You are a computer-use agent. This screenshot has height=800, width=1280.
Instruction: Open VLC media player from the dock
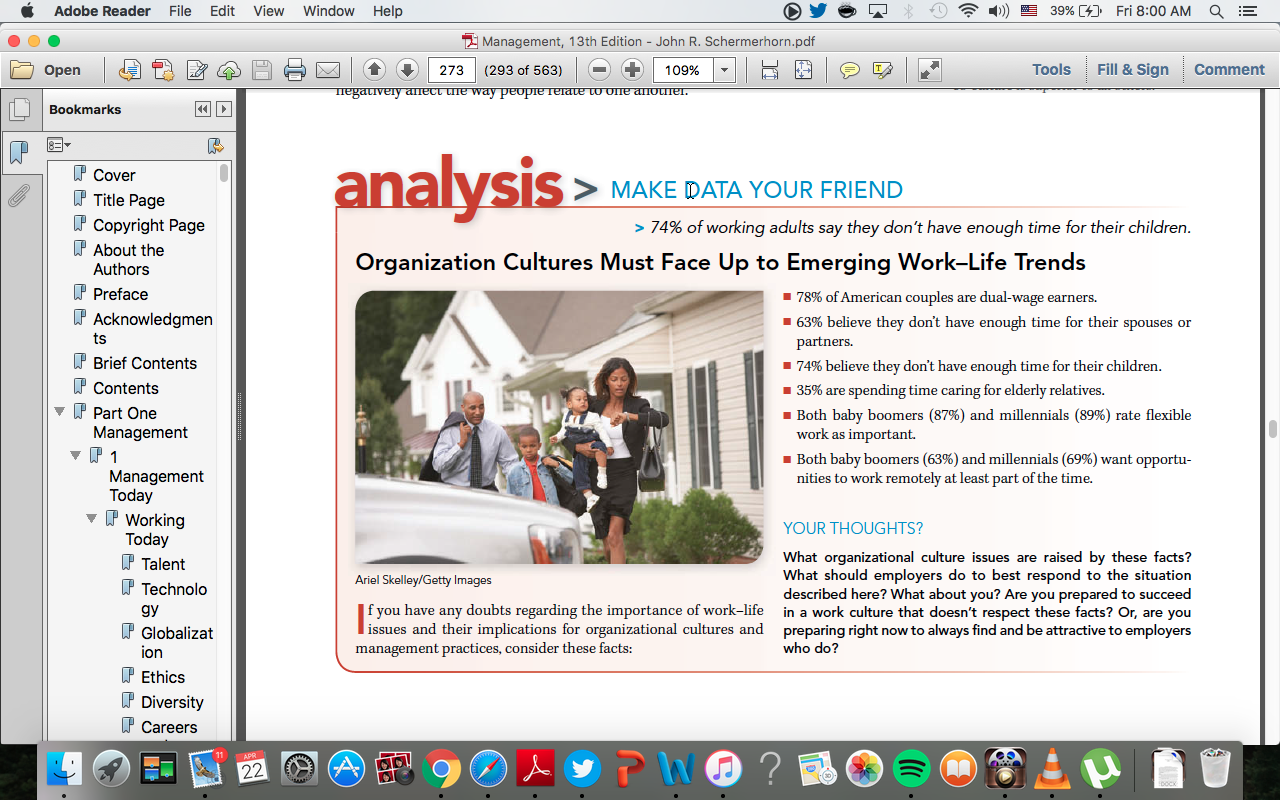pyautogui.click(x=1051, y=768)
